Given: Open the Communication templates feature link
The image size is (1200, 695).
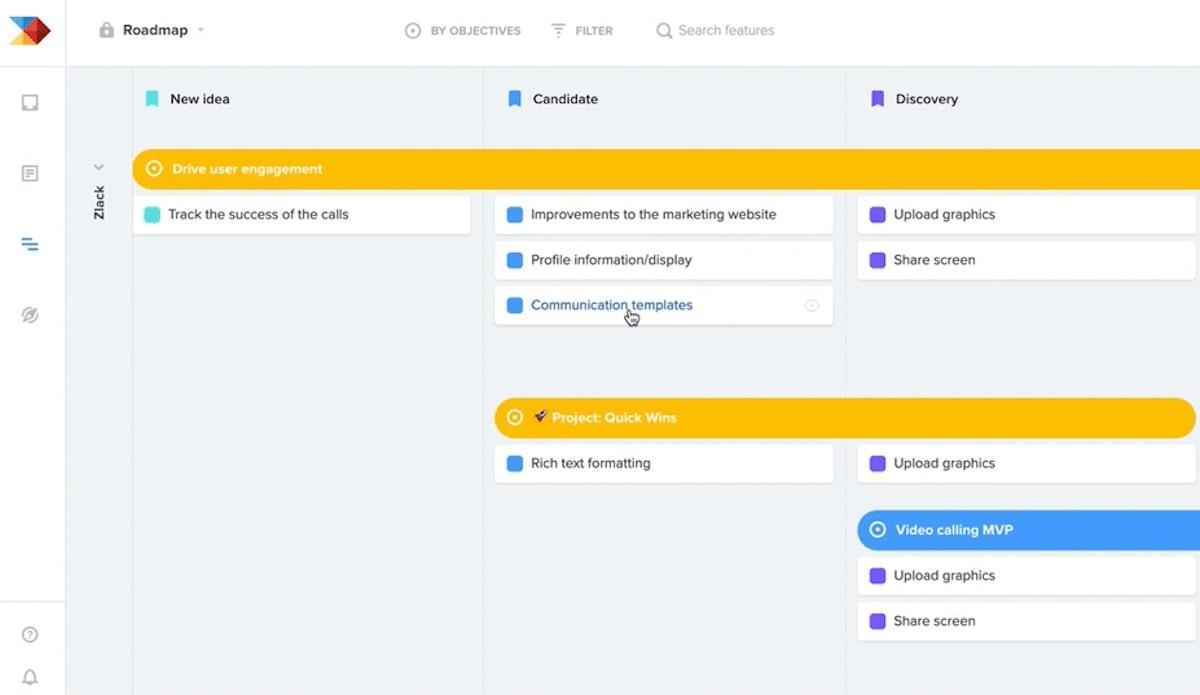Looking at the screenshot, I should click(611, 305).
